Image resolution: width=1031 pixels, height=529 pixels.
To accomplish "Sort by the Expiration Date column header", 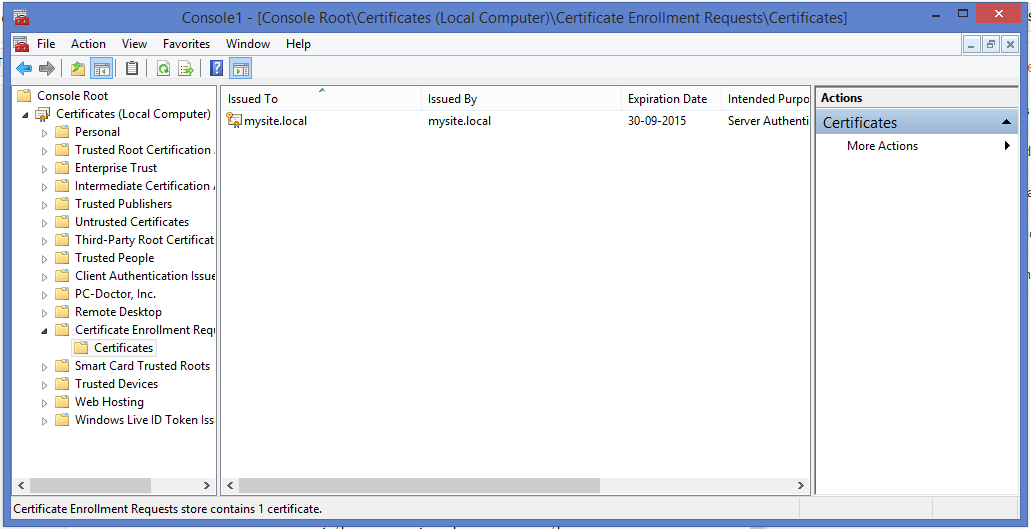I will pyautogui.click(x=671, y=99).
